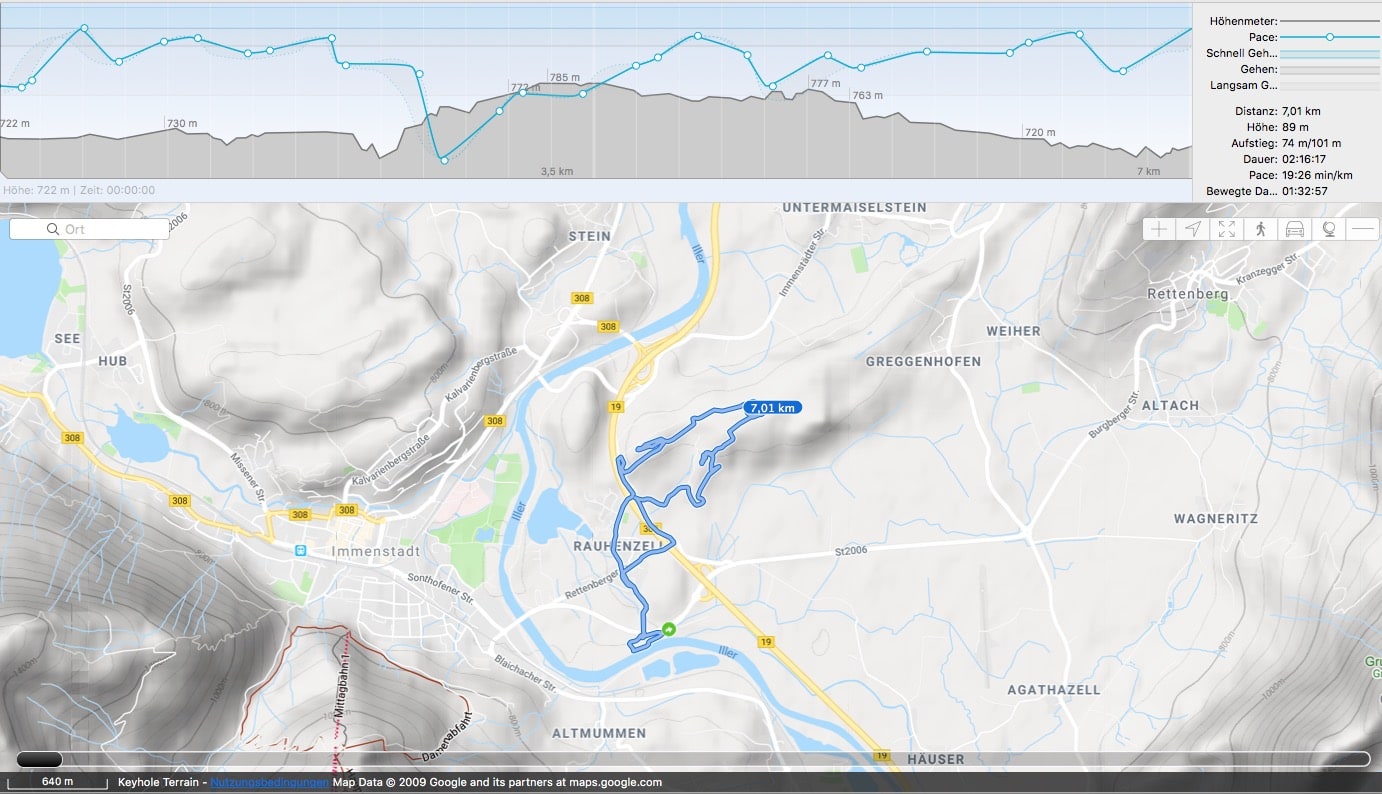Click the magnifier icon in the Ort field
The image size is (1382, 794).
53,229
